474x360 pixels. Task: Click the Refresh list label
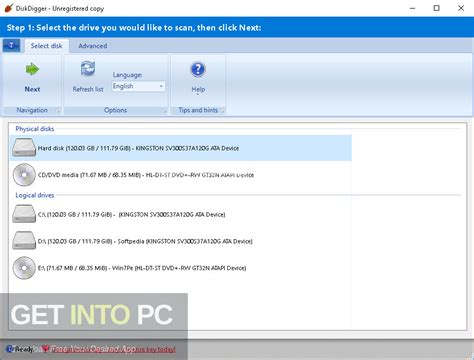point(88,89)
